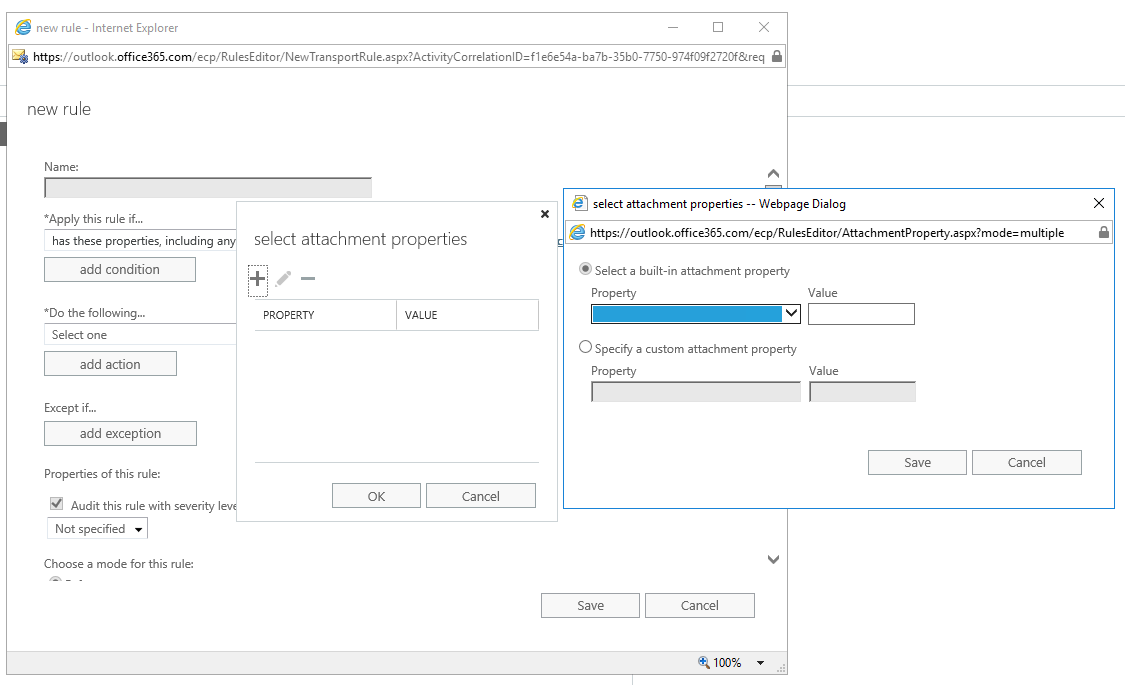Click Cancel at bottom of new rule window

coord(700,605)
